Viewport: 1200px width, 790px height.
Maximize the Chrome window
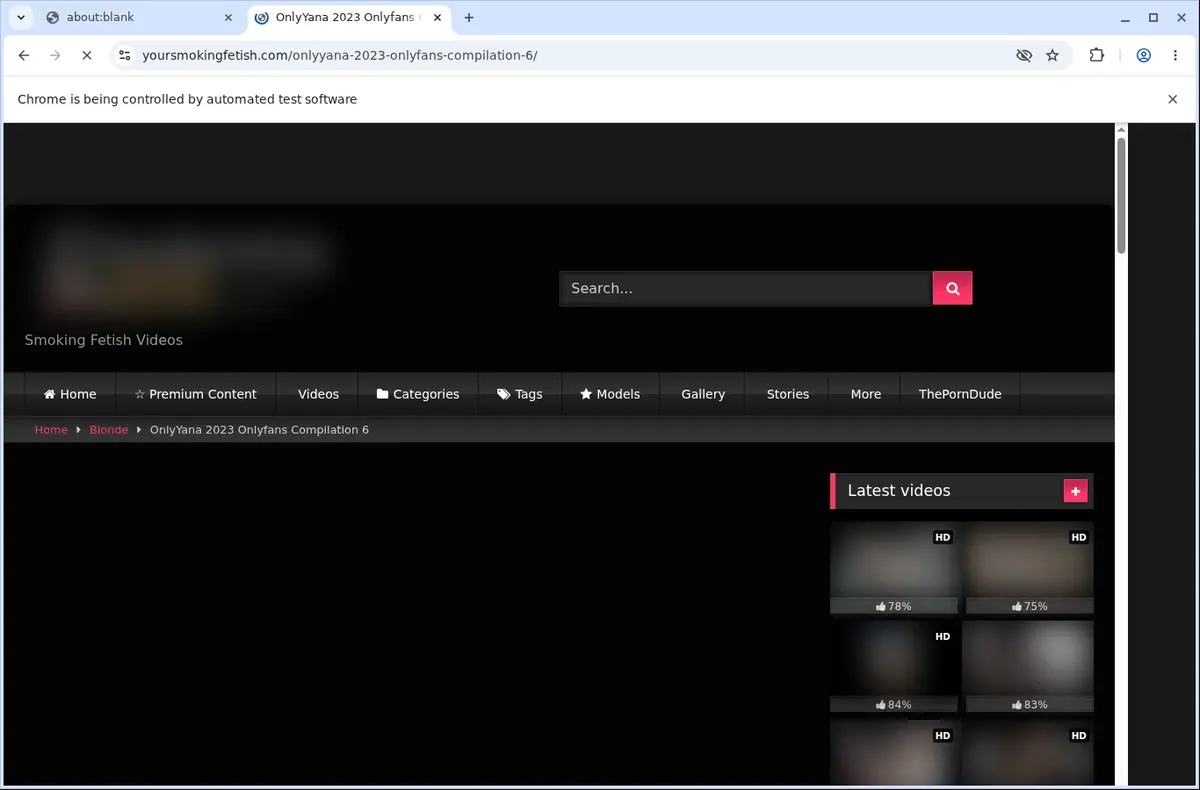[x=1153, y=17]
